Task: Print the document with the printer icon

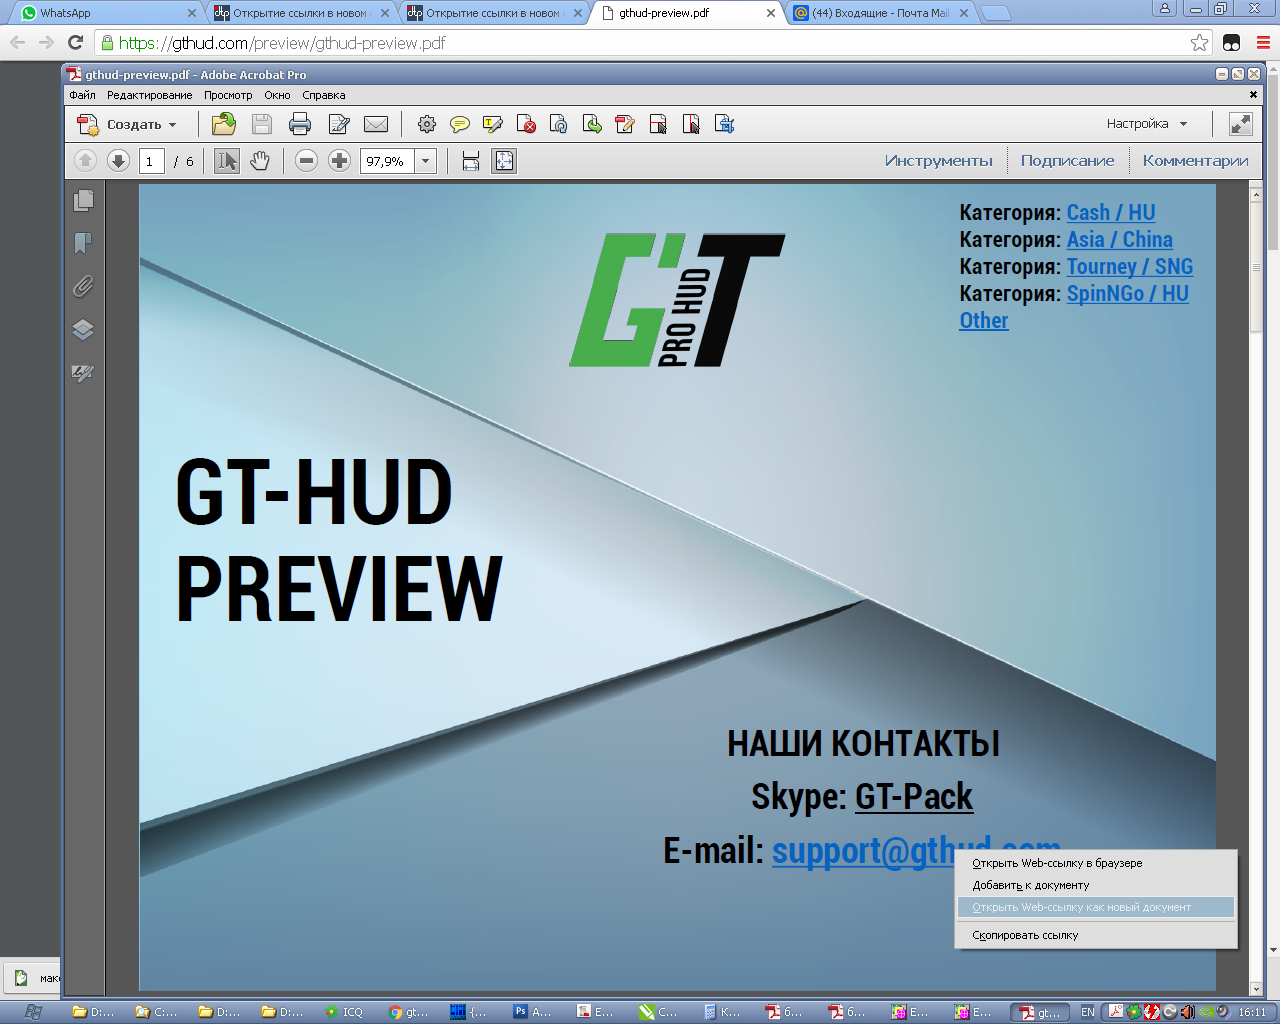Action: (300, 124)
